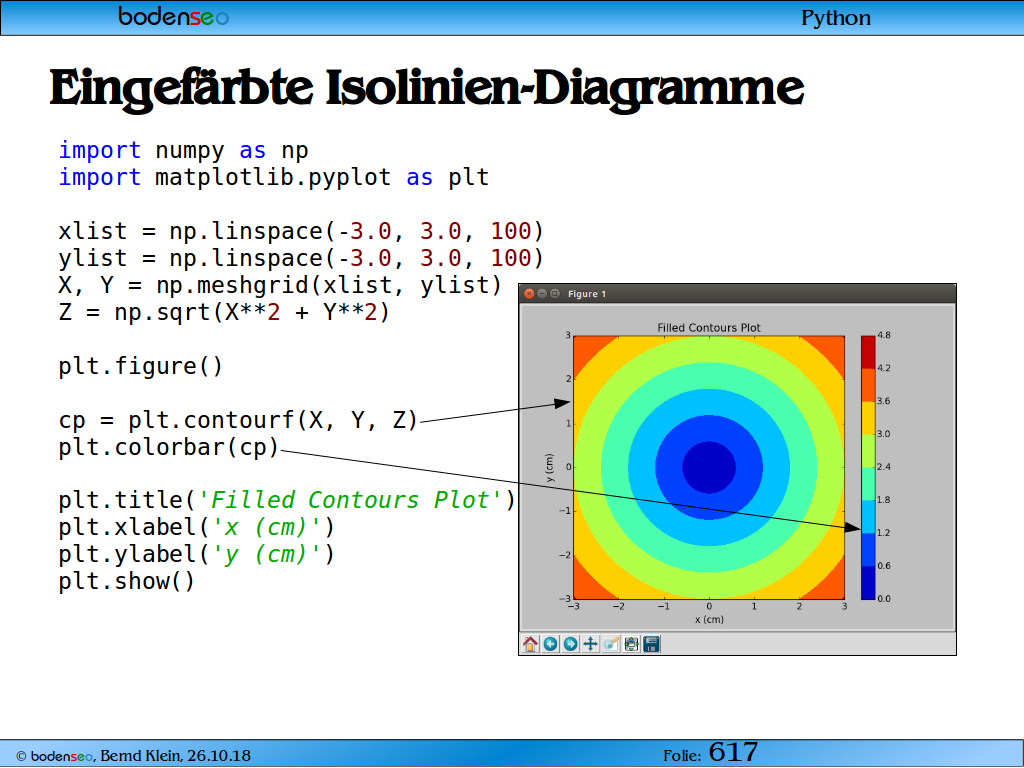Click the Figure 1 title bar text

pos(586,294)
